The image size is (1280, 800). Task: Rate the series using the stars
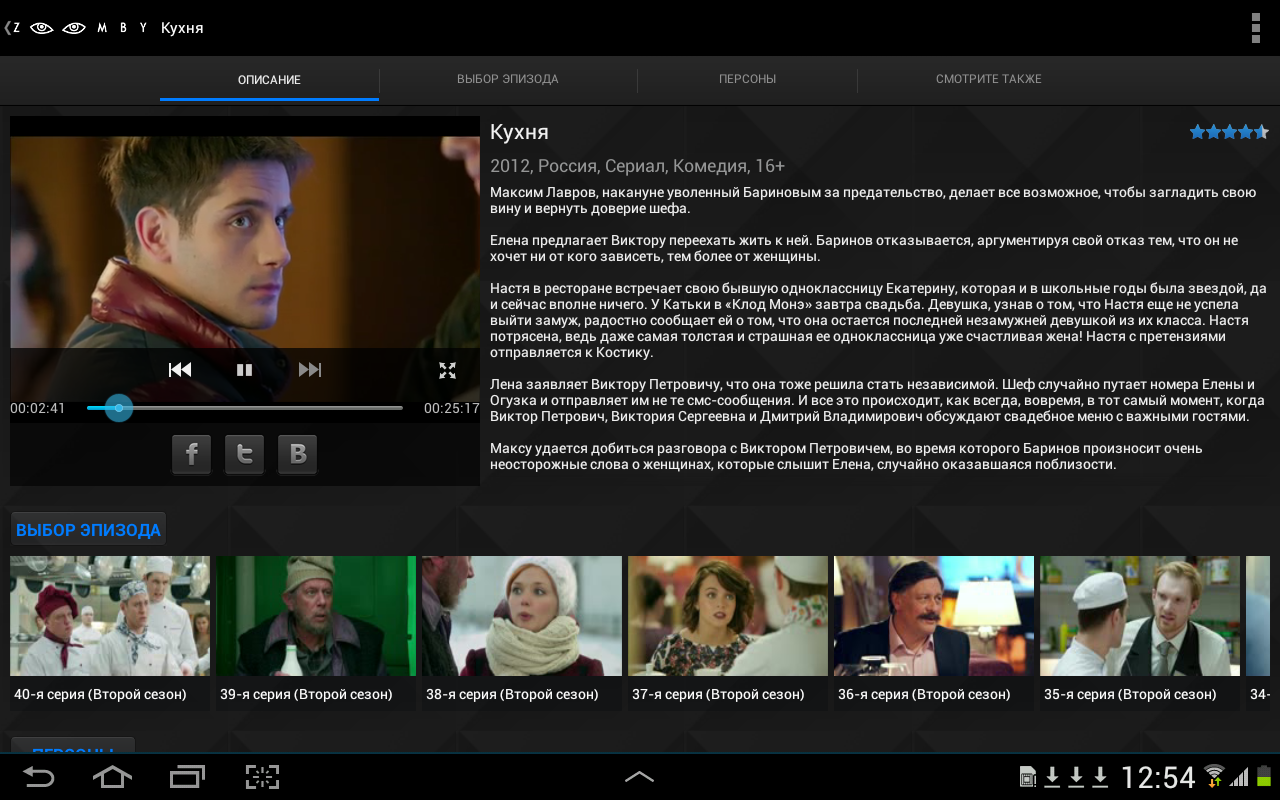click(x=1228, y=132)
